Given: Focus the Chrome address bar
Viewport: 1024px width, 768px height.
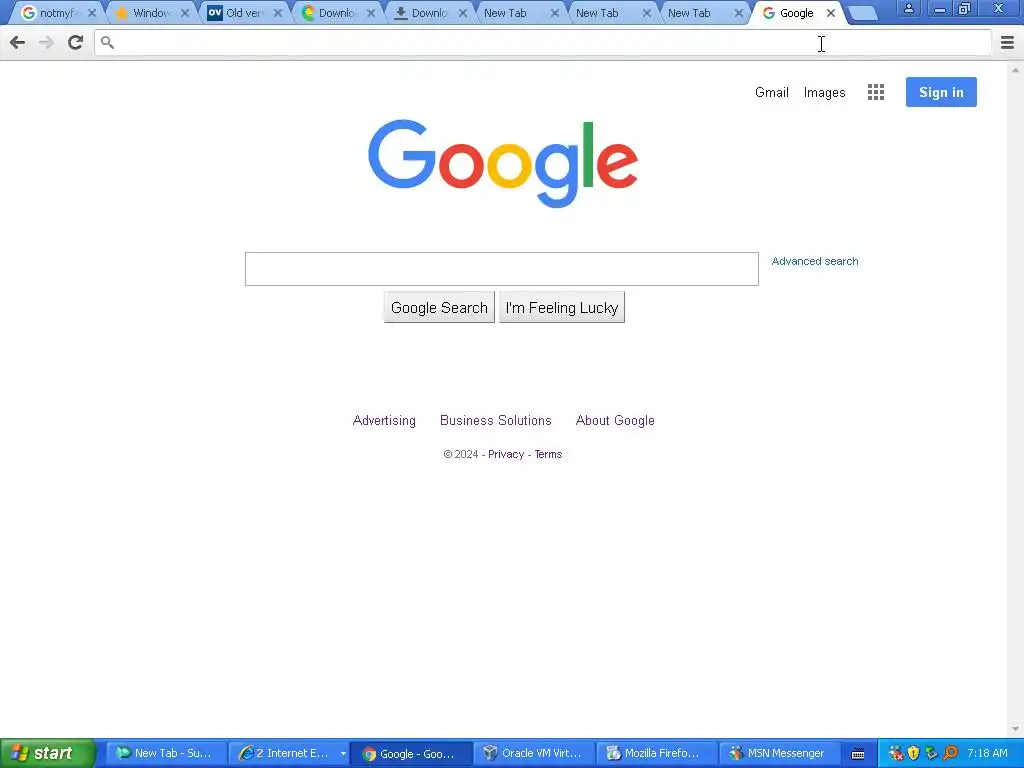Looking at the screenshot, I should 542,43.
